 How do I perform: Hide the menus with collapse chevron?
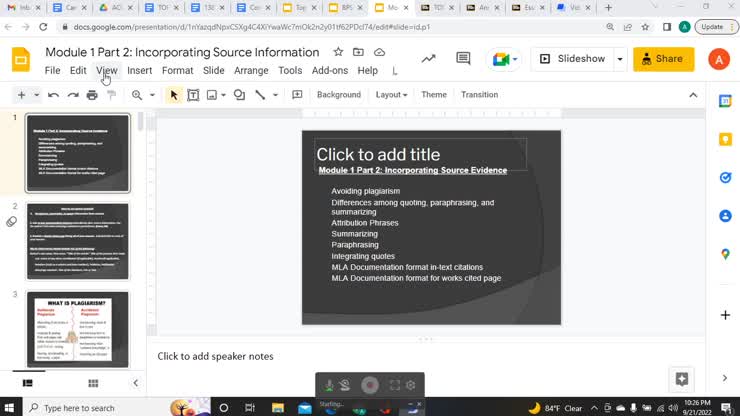click(693, 95)
